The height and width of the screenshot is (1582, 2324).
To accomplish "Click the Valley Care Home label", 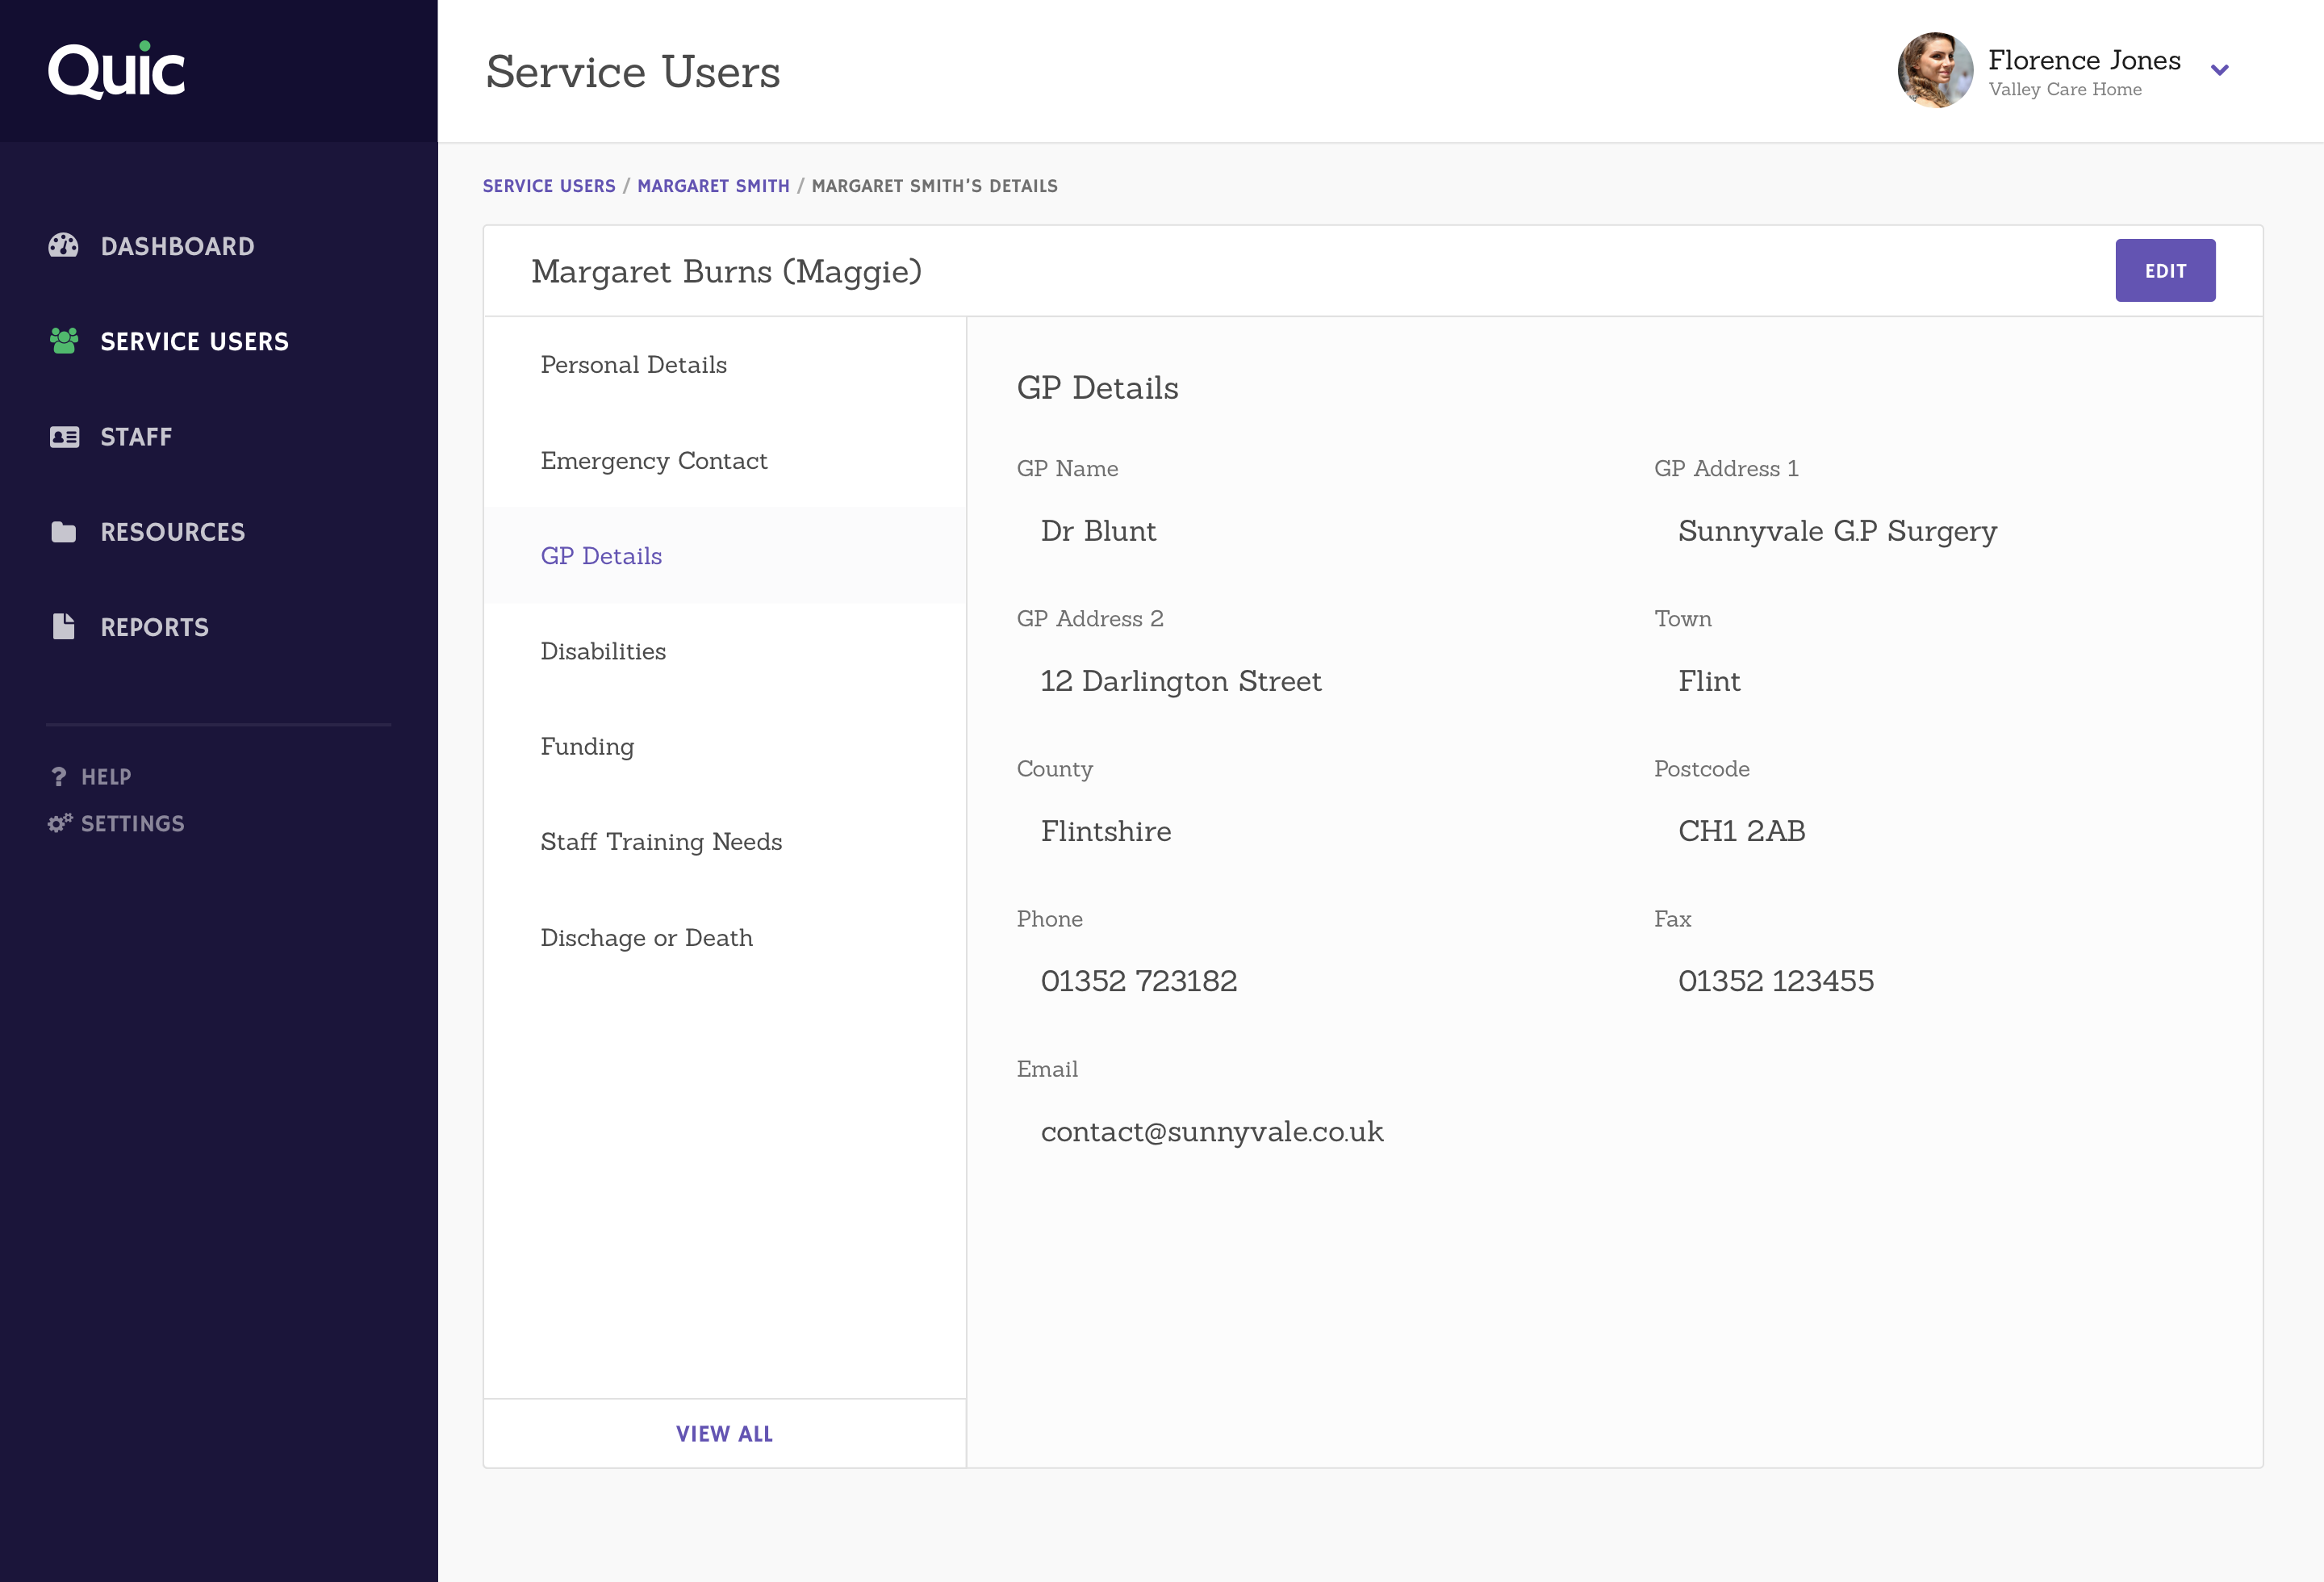I will (2065, 89).
